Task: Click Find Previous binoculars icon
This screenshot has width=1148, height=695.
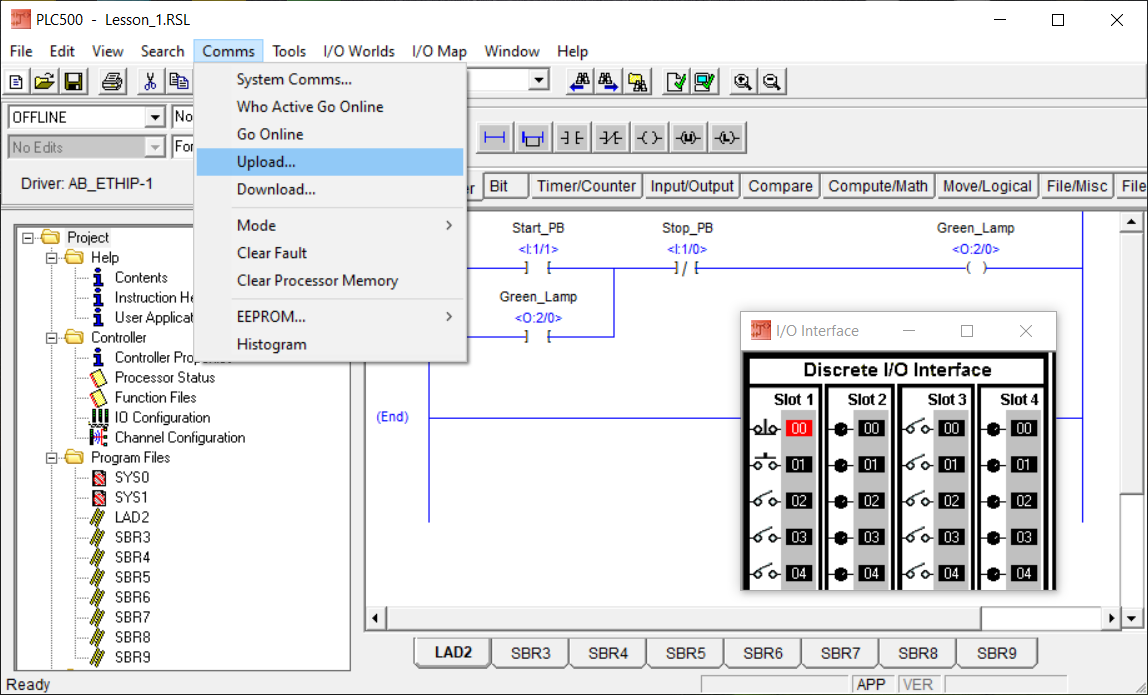Action: point(581,81)
